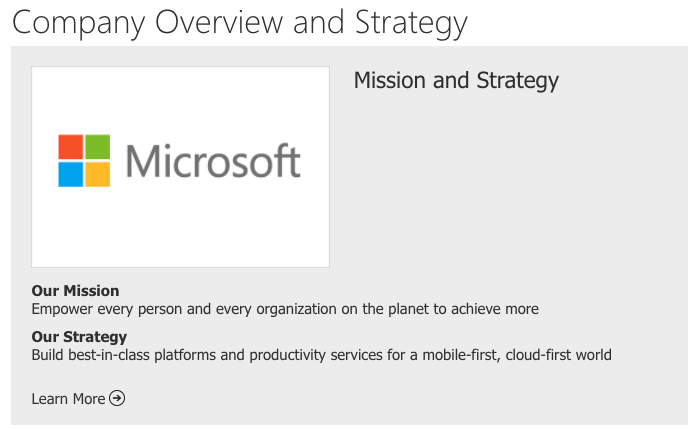Open the Mission and Strategy heading
Viewport: 688px width, 430px height.
pos(456,81)
